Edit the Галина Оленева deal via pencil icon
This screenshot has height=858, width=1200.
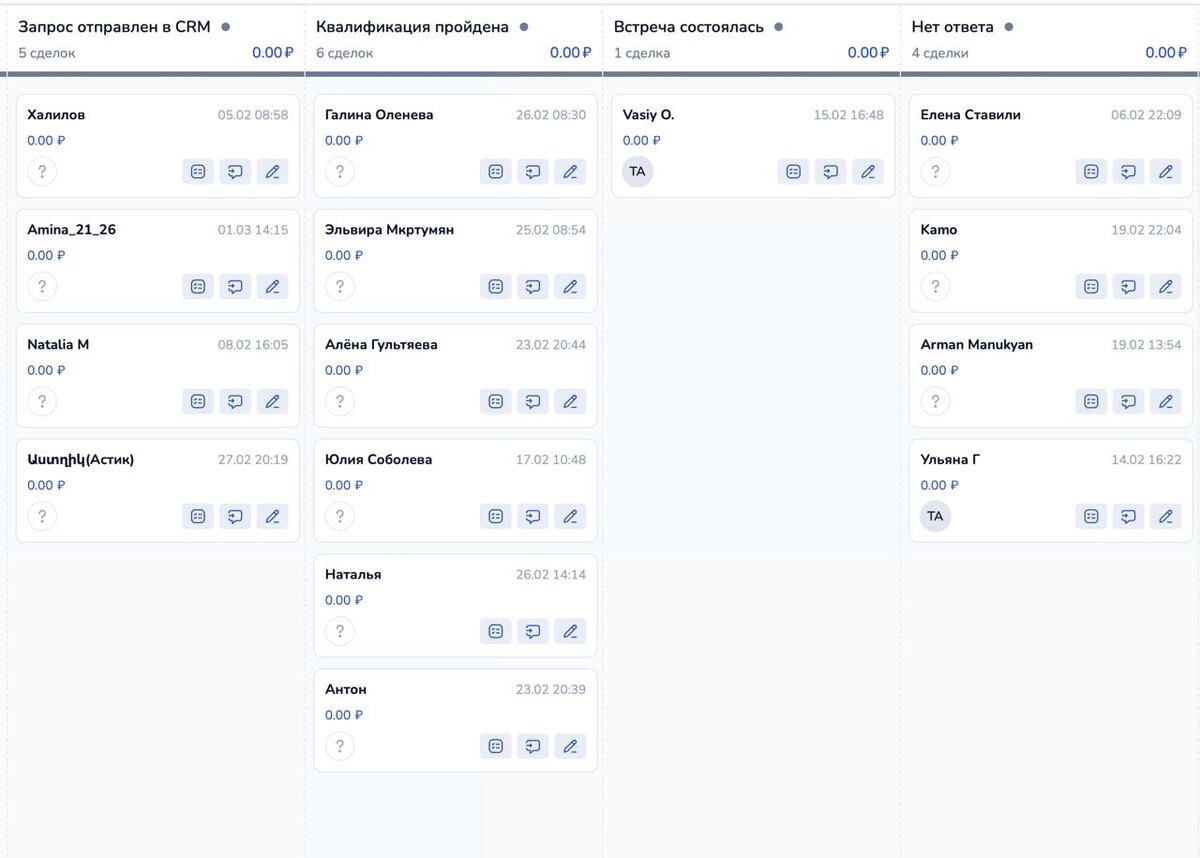(570, 172)
